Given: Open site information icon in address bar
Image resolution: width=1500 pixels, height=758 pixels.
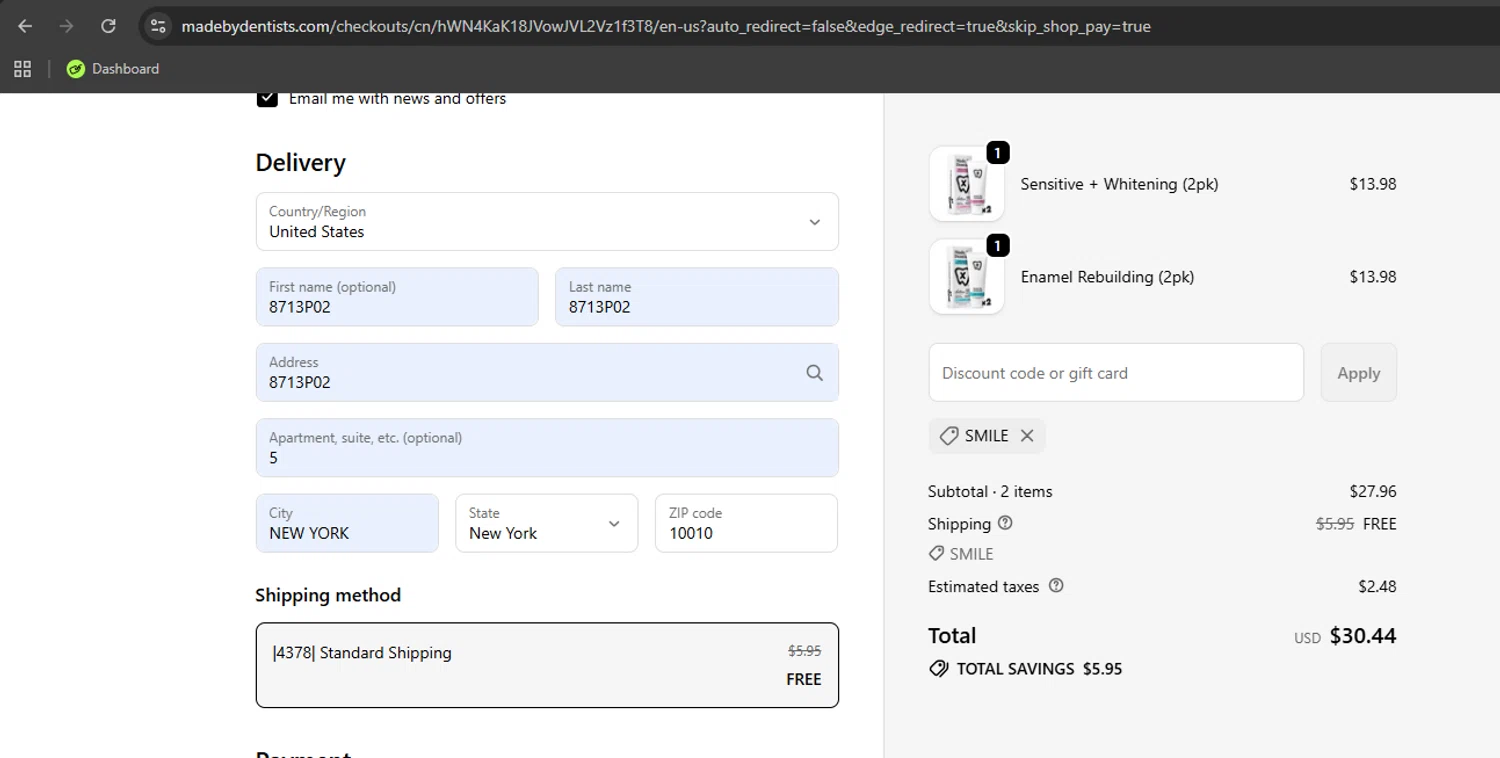Looking at the screenshot, I should click(x=157, y=26).
